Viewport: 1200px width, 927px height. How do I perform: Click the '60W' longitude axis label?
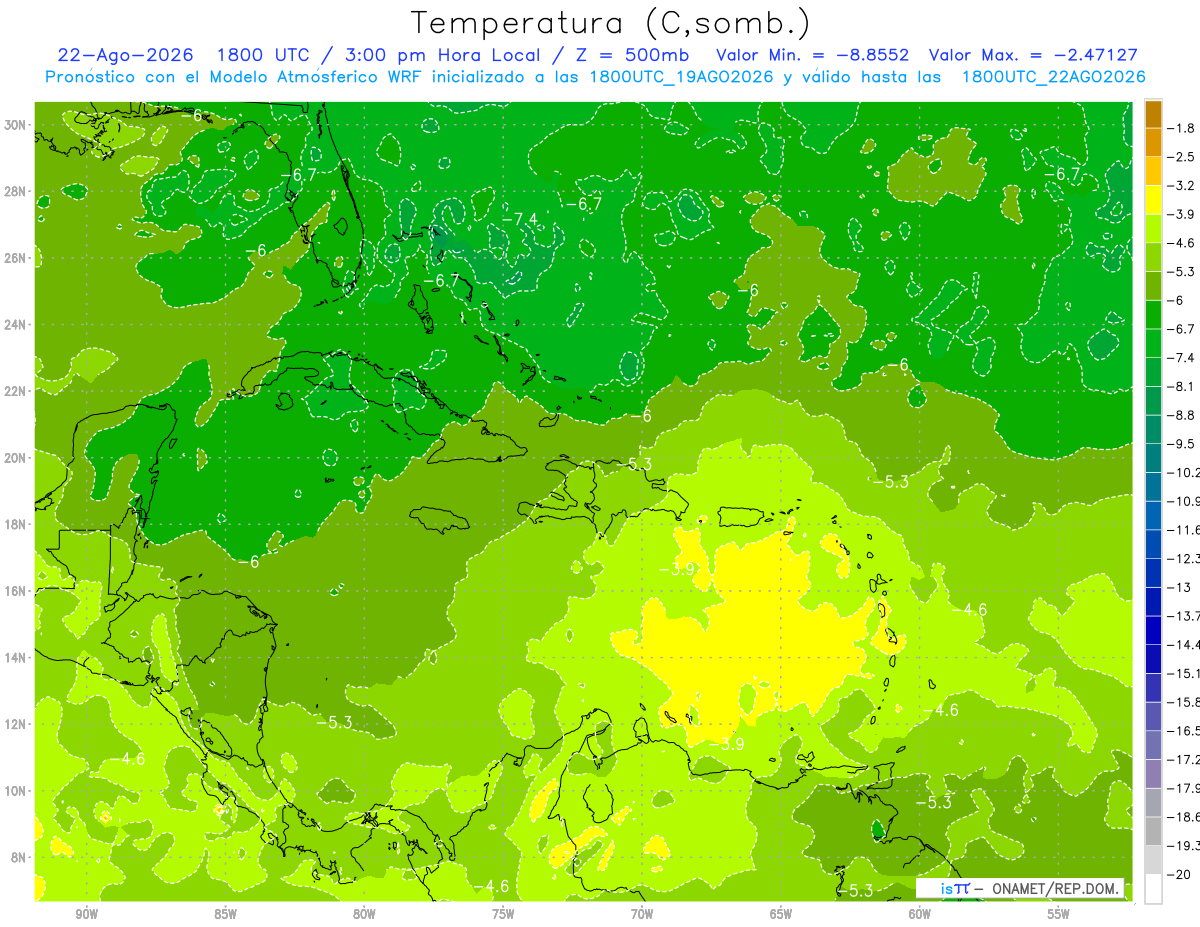(x=920, y=914)
